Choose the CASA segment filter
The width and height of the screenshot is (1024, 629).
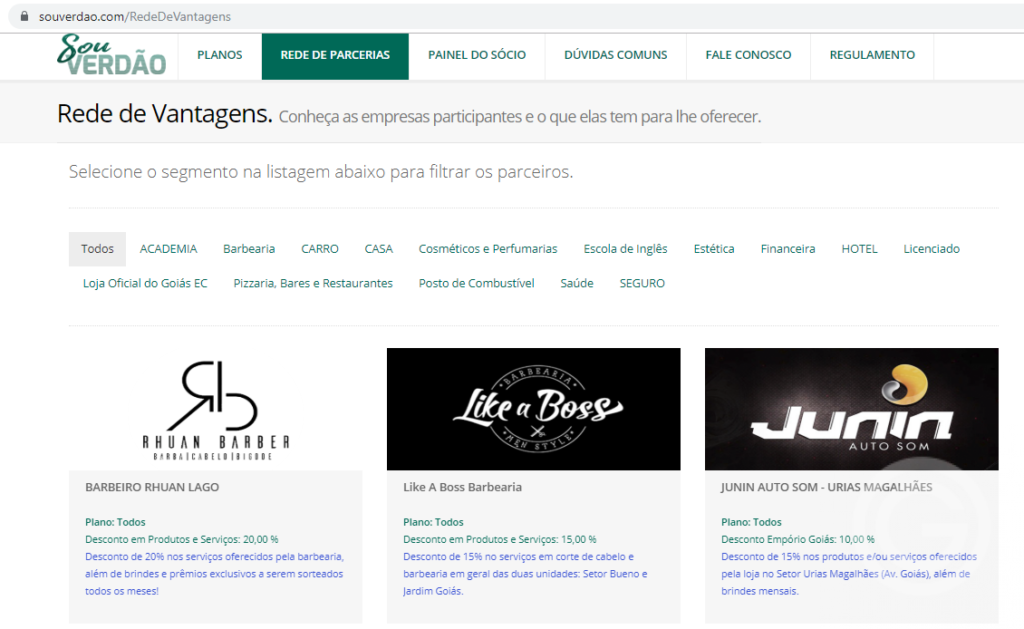coord(379,249)
